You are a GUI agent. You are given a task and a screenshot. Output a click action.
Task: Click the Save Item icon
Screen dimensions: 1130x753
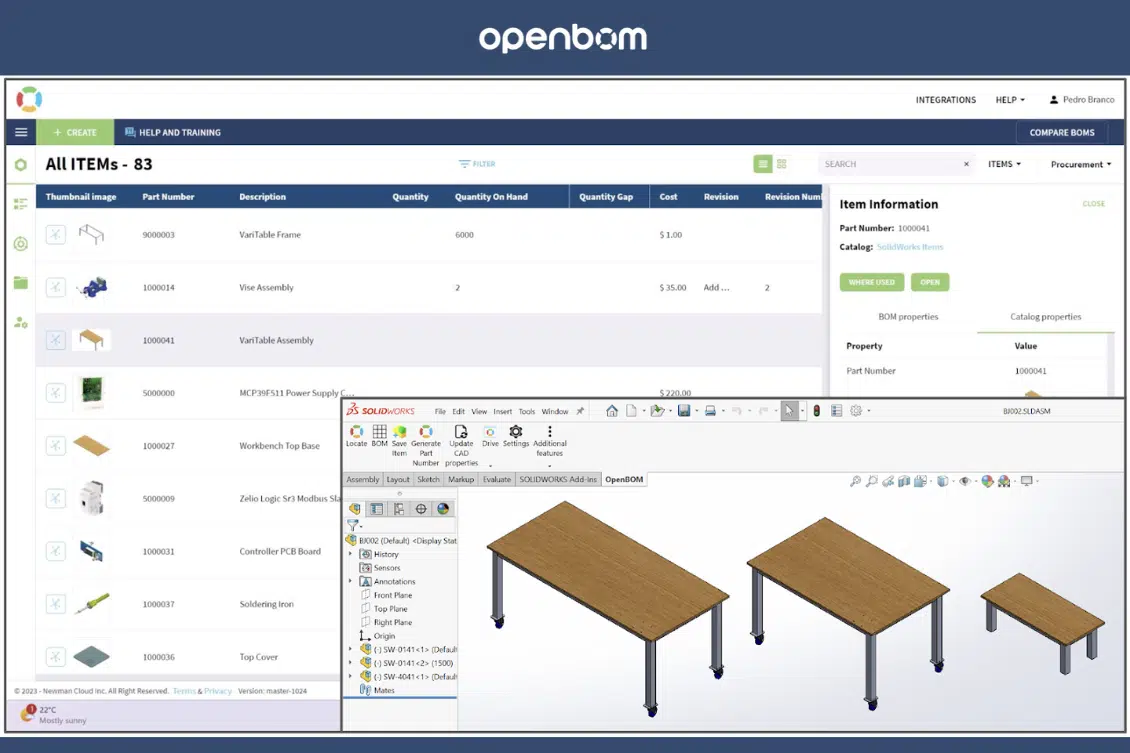click(399, 432)
